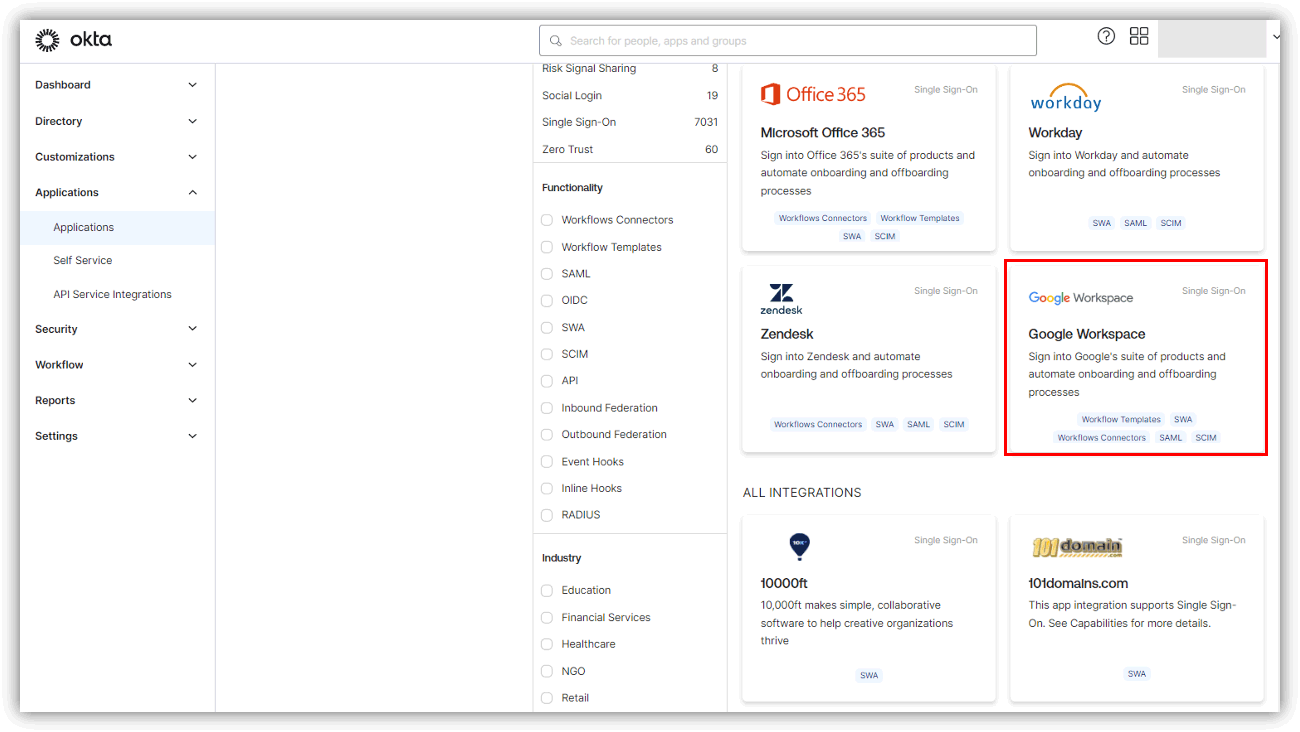Enable the SAML functionality filter
Screen dimensions: 1300x732
(x=547, y=274)
